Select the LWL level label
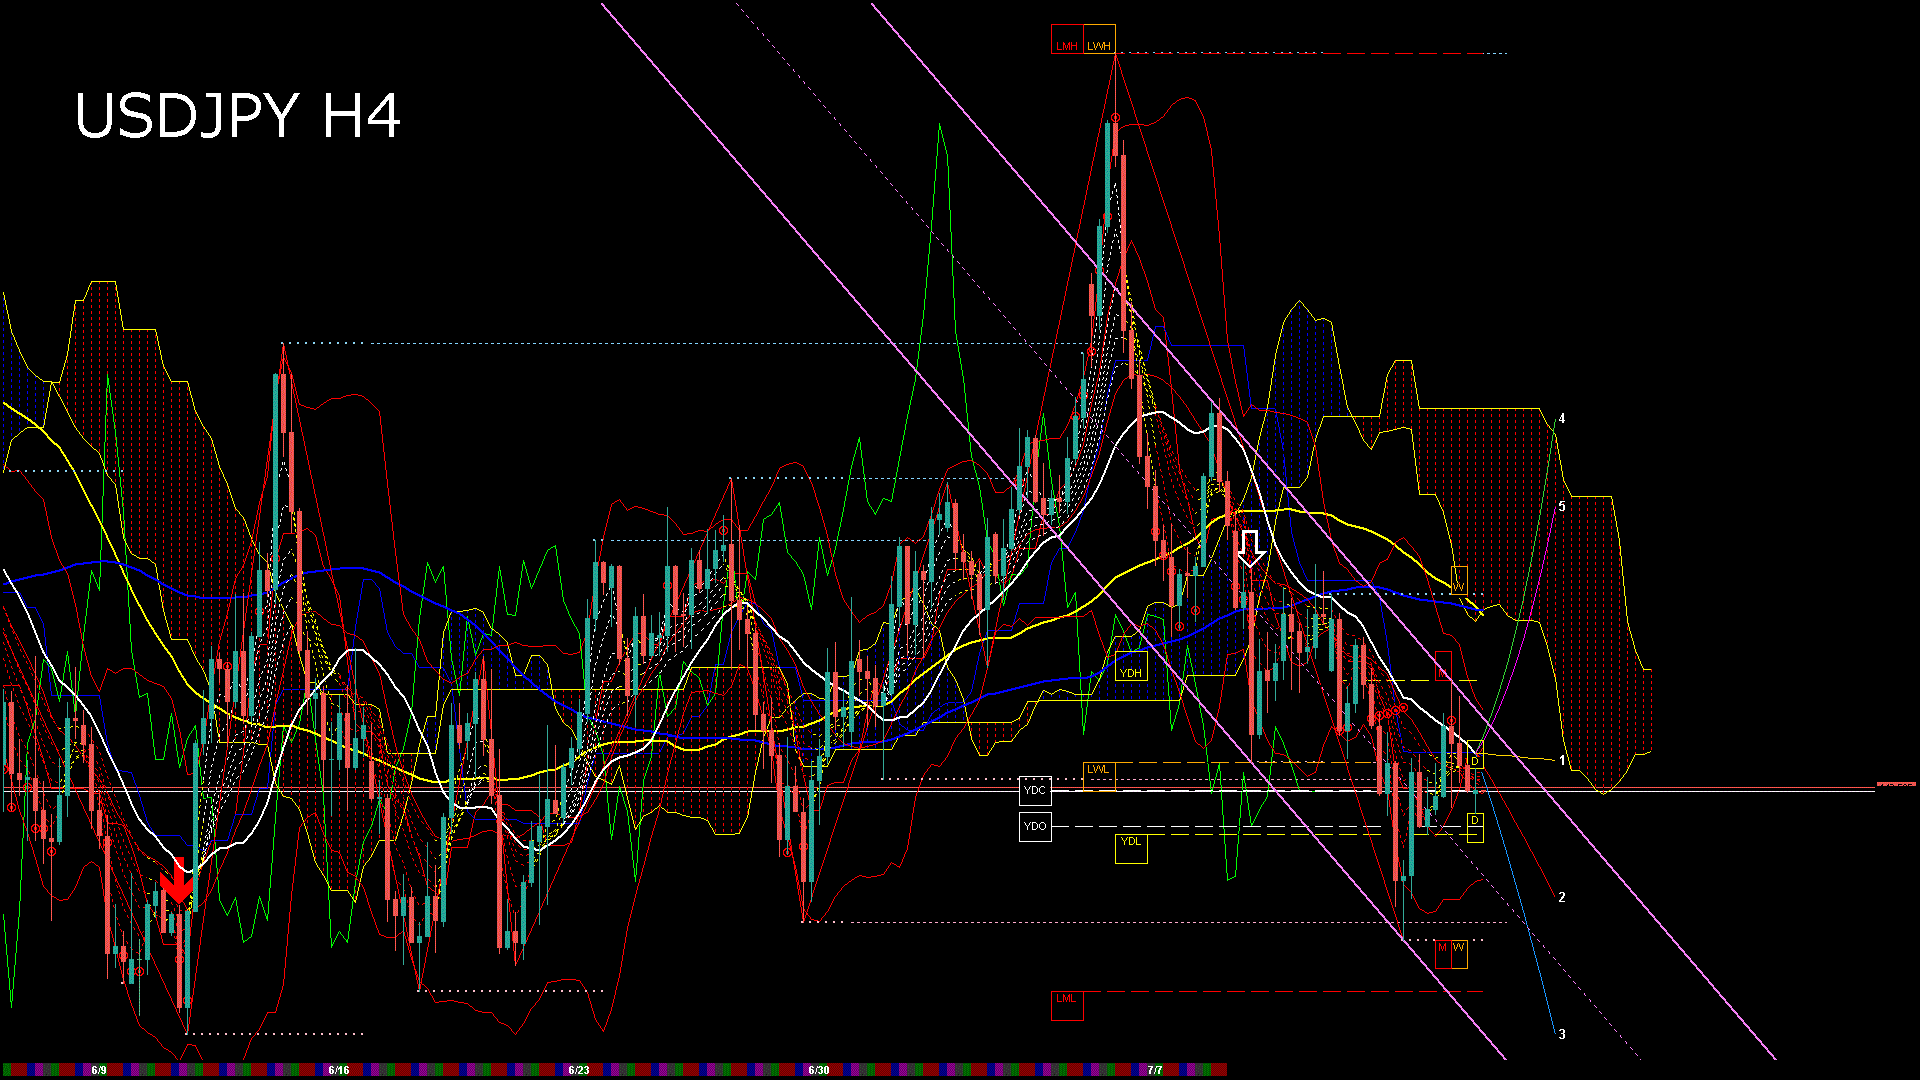1920x1080 pixels. (x=1099, y=775)
